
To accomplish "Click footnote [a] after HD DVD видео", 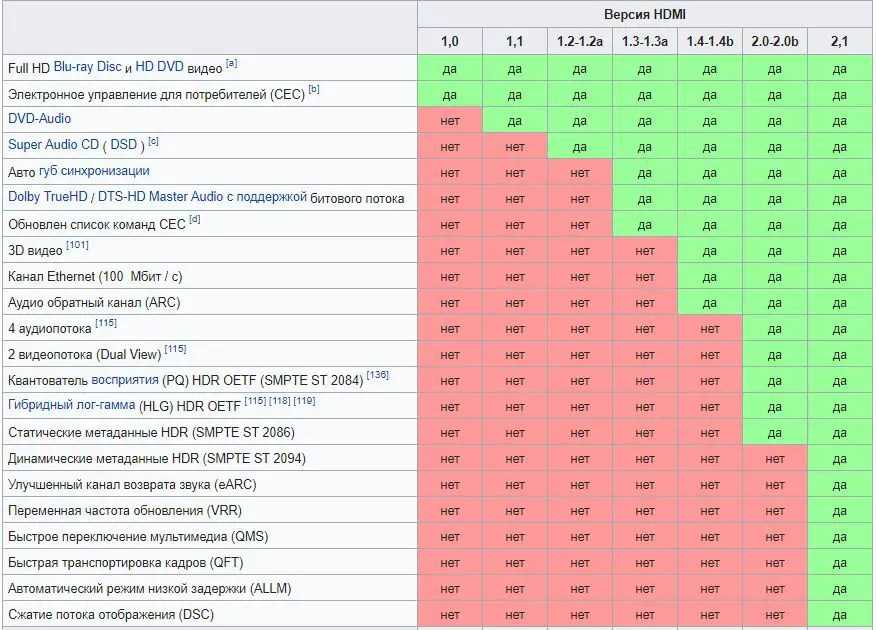I will (x=231, y=63).
